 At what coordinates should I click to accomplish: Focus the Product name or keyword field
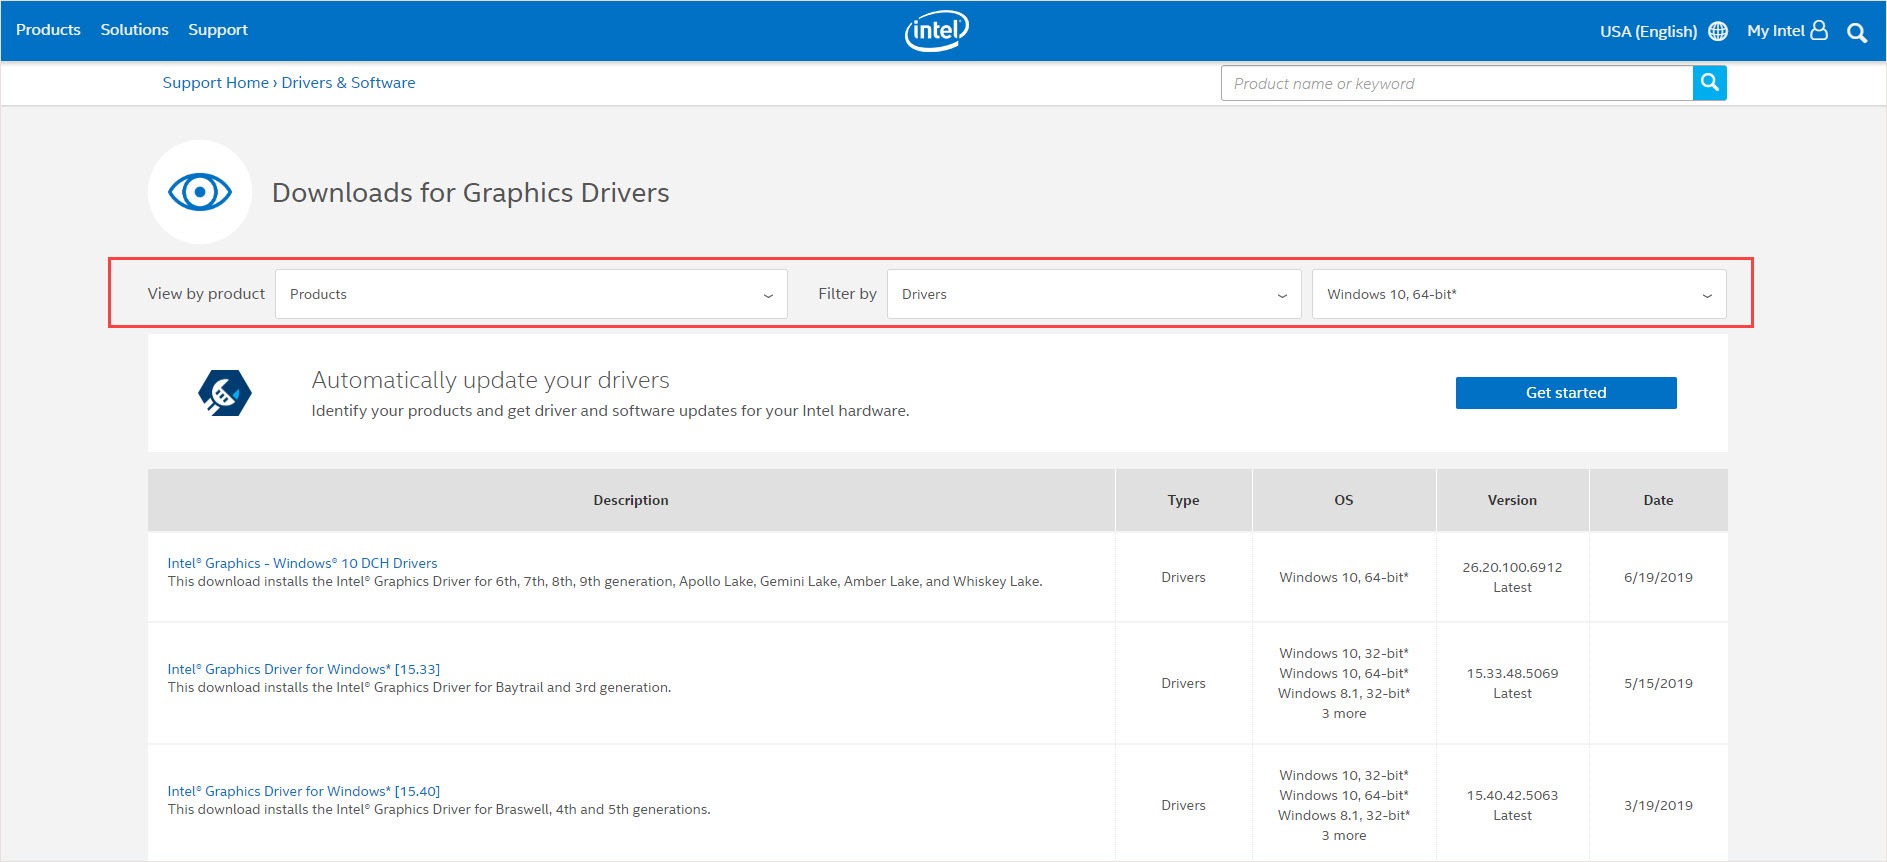[1456, 84]
